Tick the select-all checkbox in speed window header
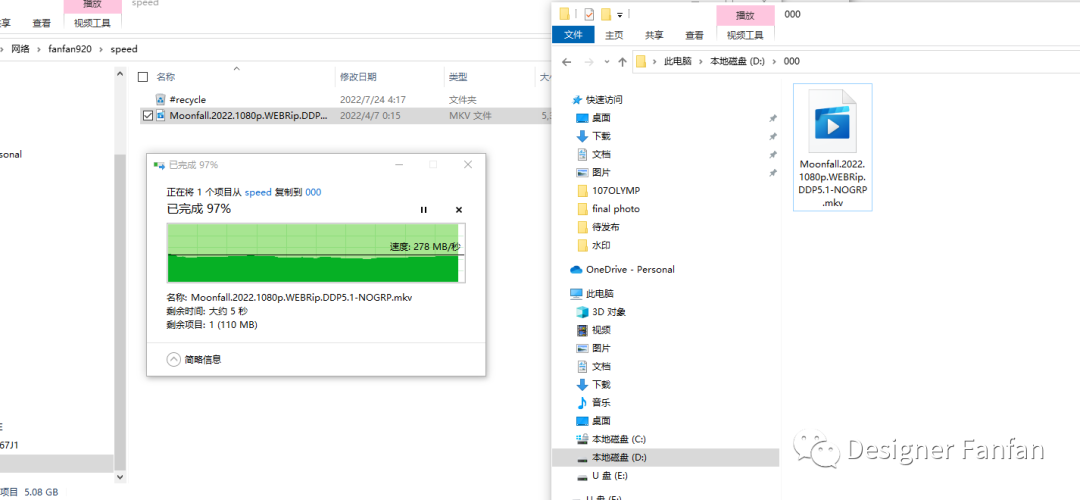 click(143, 76)
